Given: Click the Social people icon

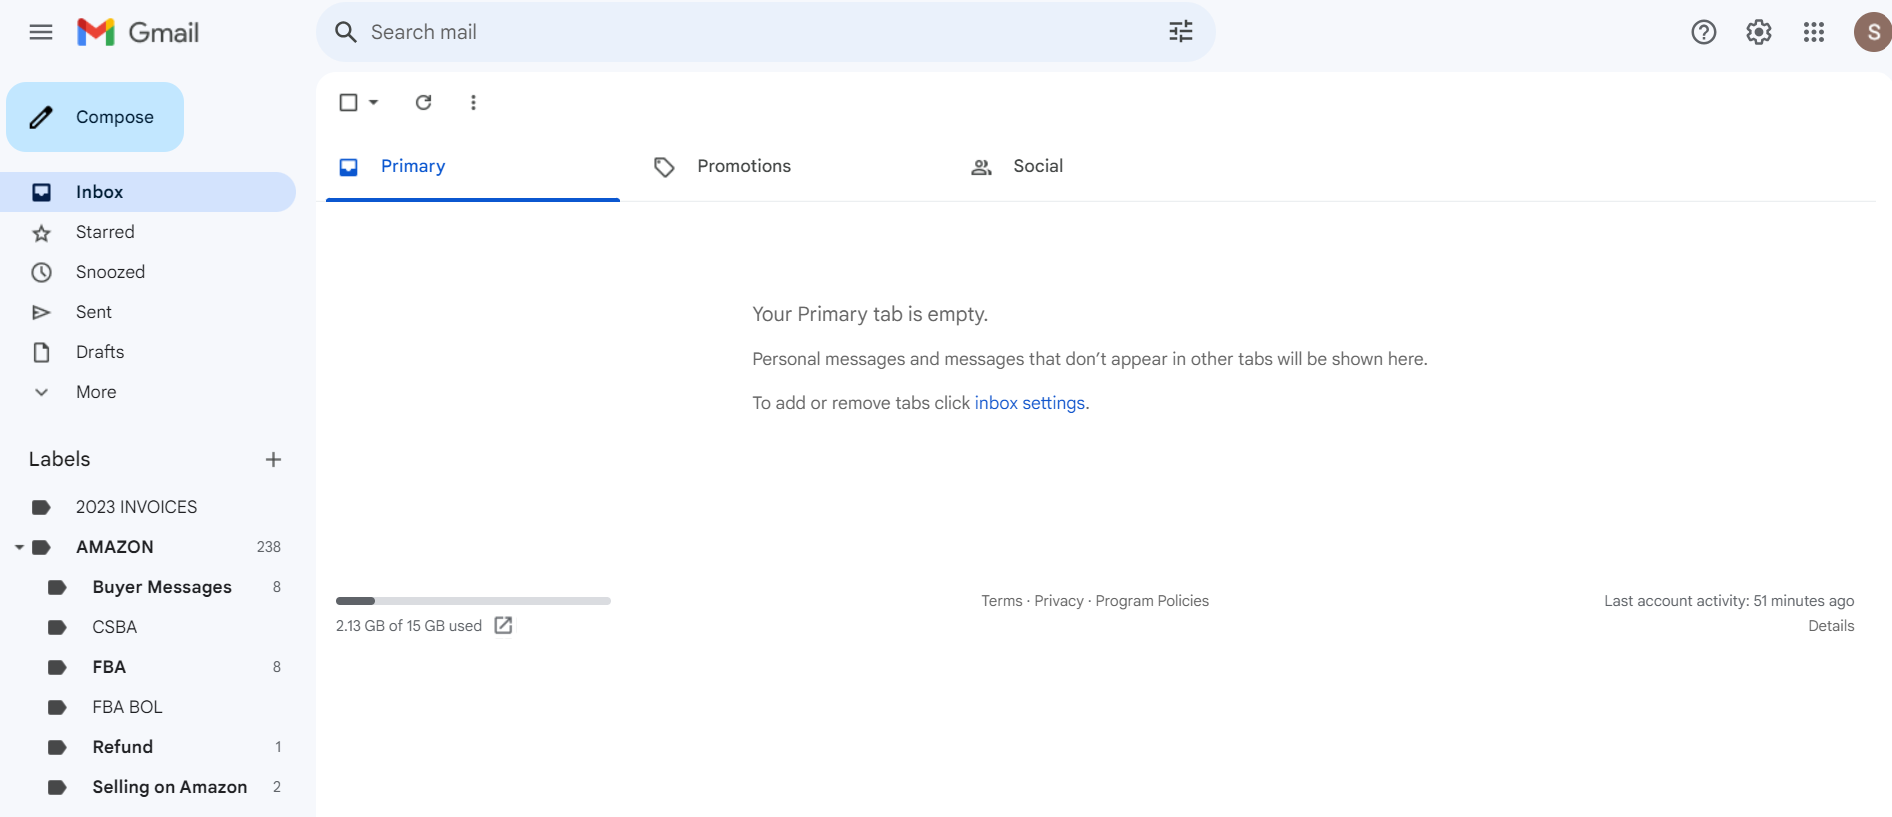Looking at the screenshot, I should click(981, 167).
